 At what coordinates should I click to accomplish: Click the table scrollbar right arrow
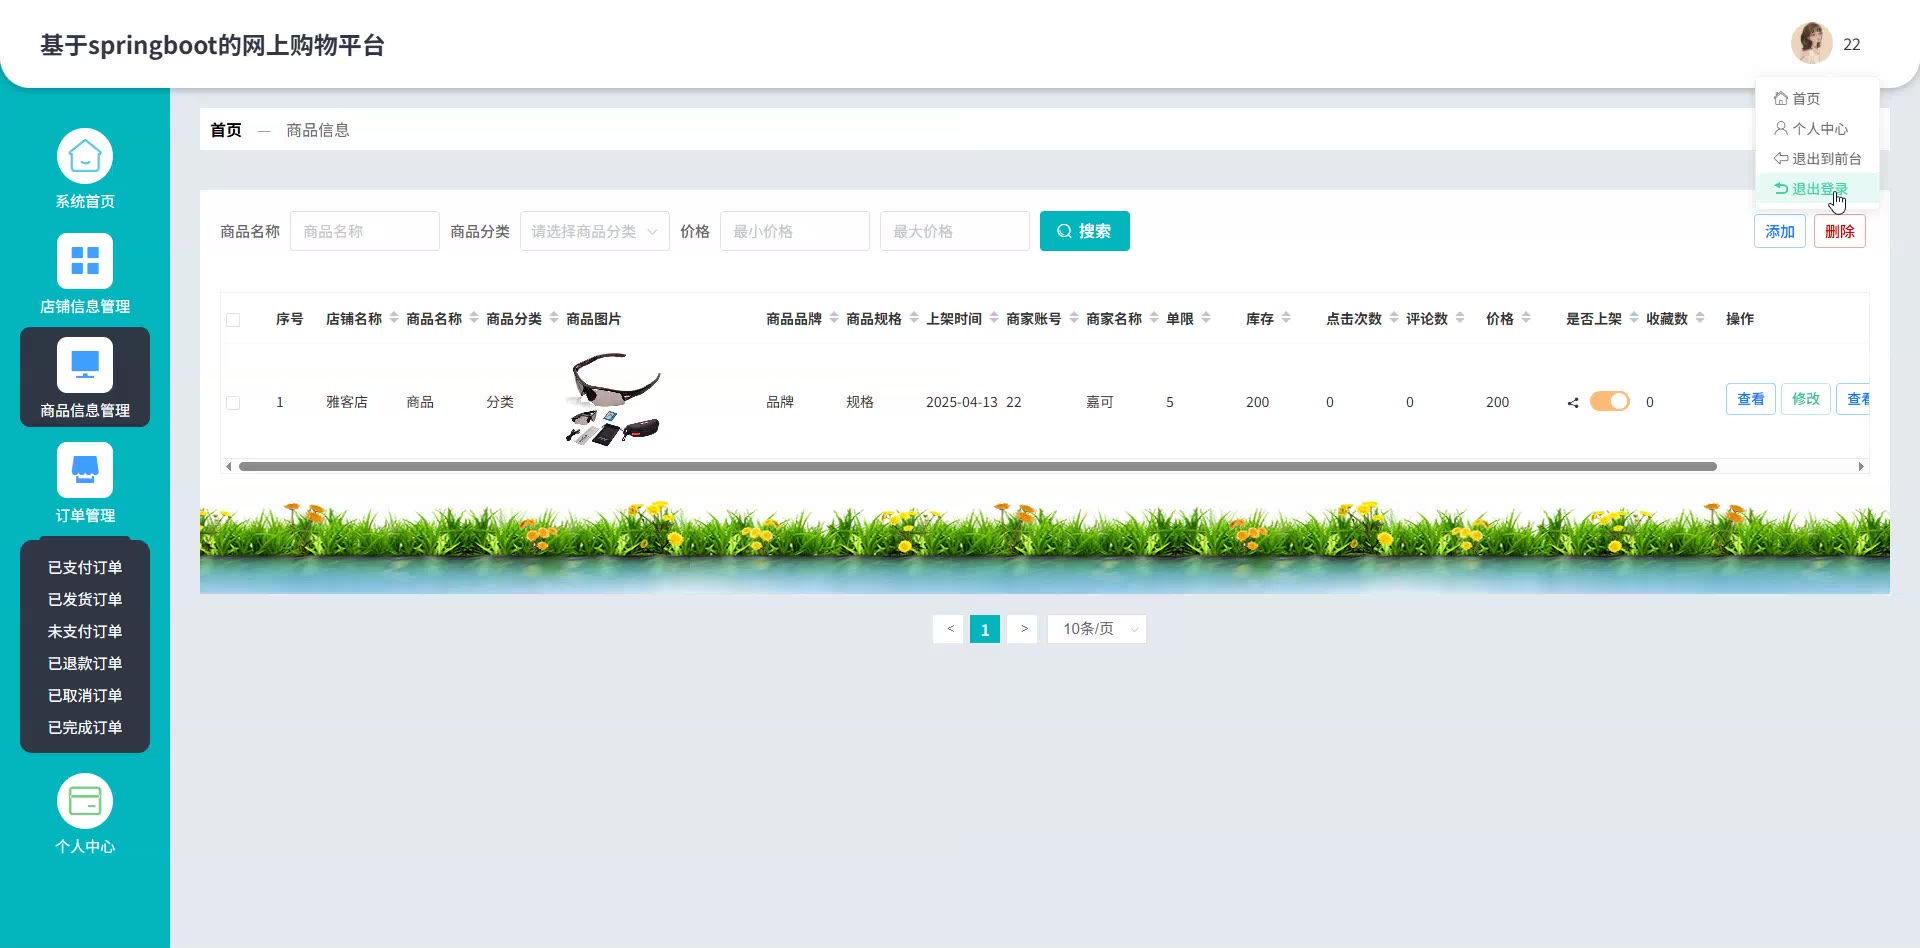1860,466
